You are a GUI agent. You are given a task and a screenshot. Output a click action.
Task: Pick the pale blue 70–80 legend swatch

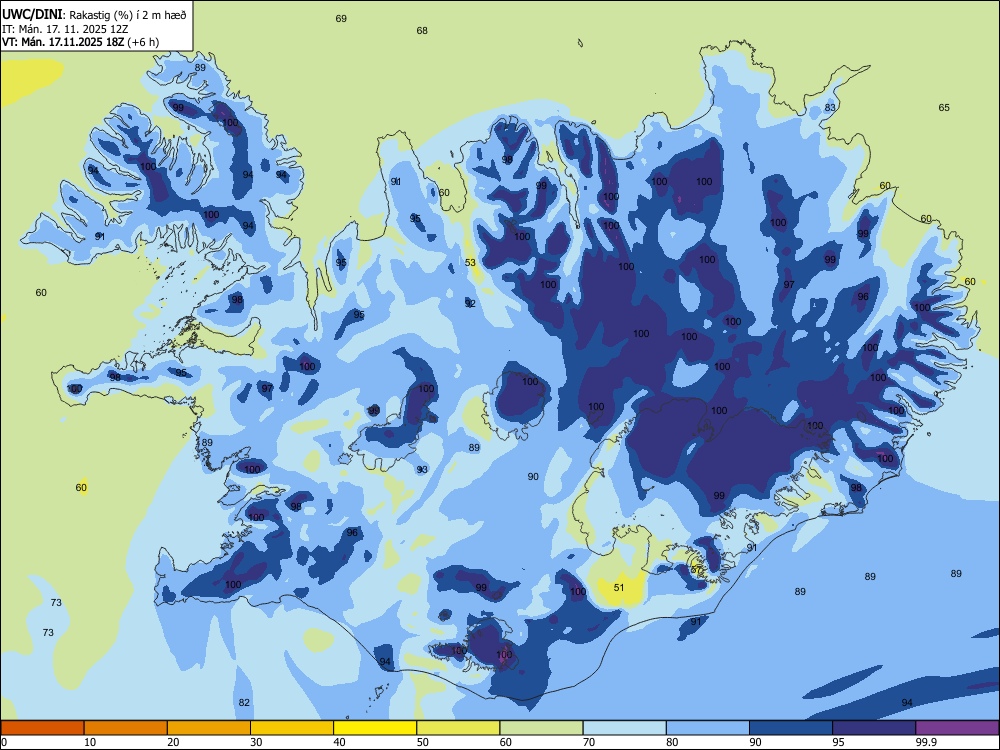[624, 728]
